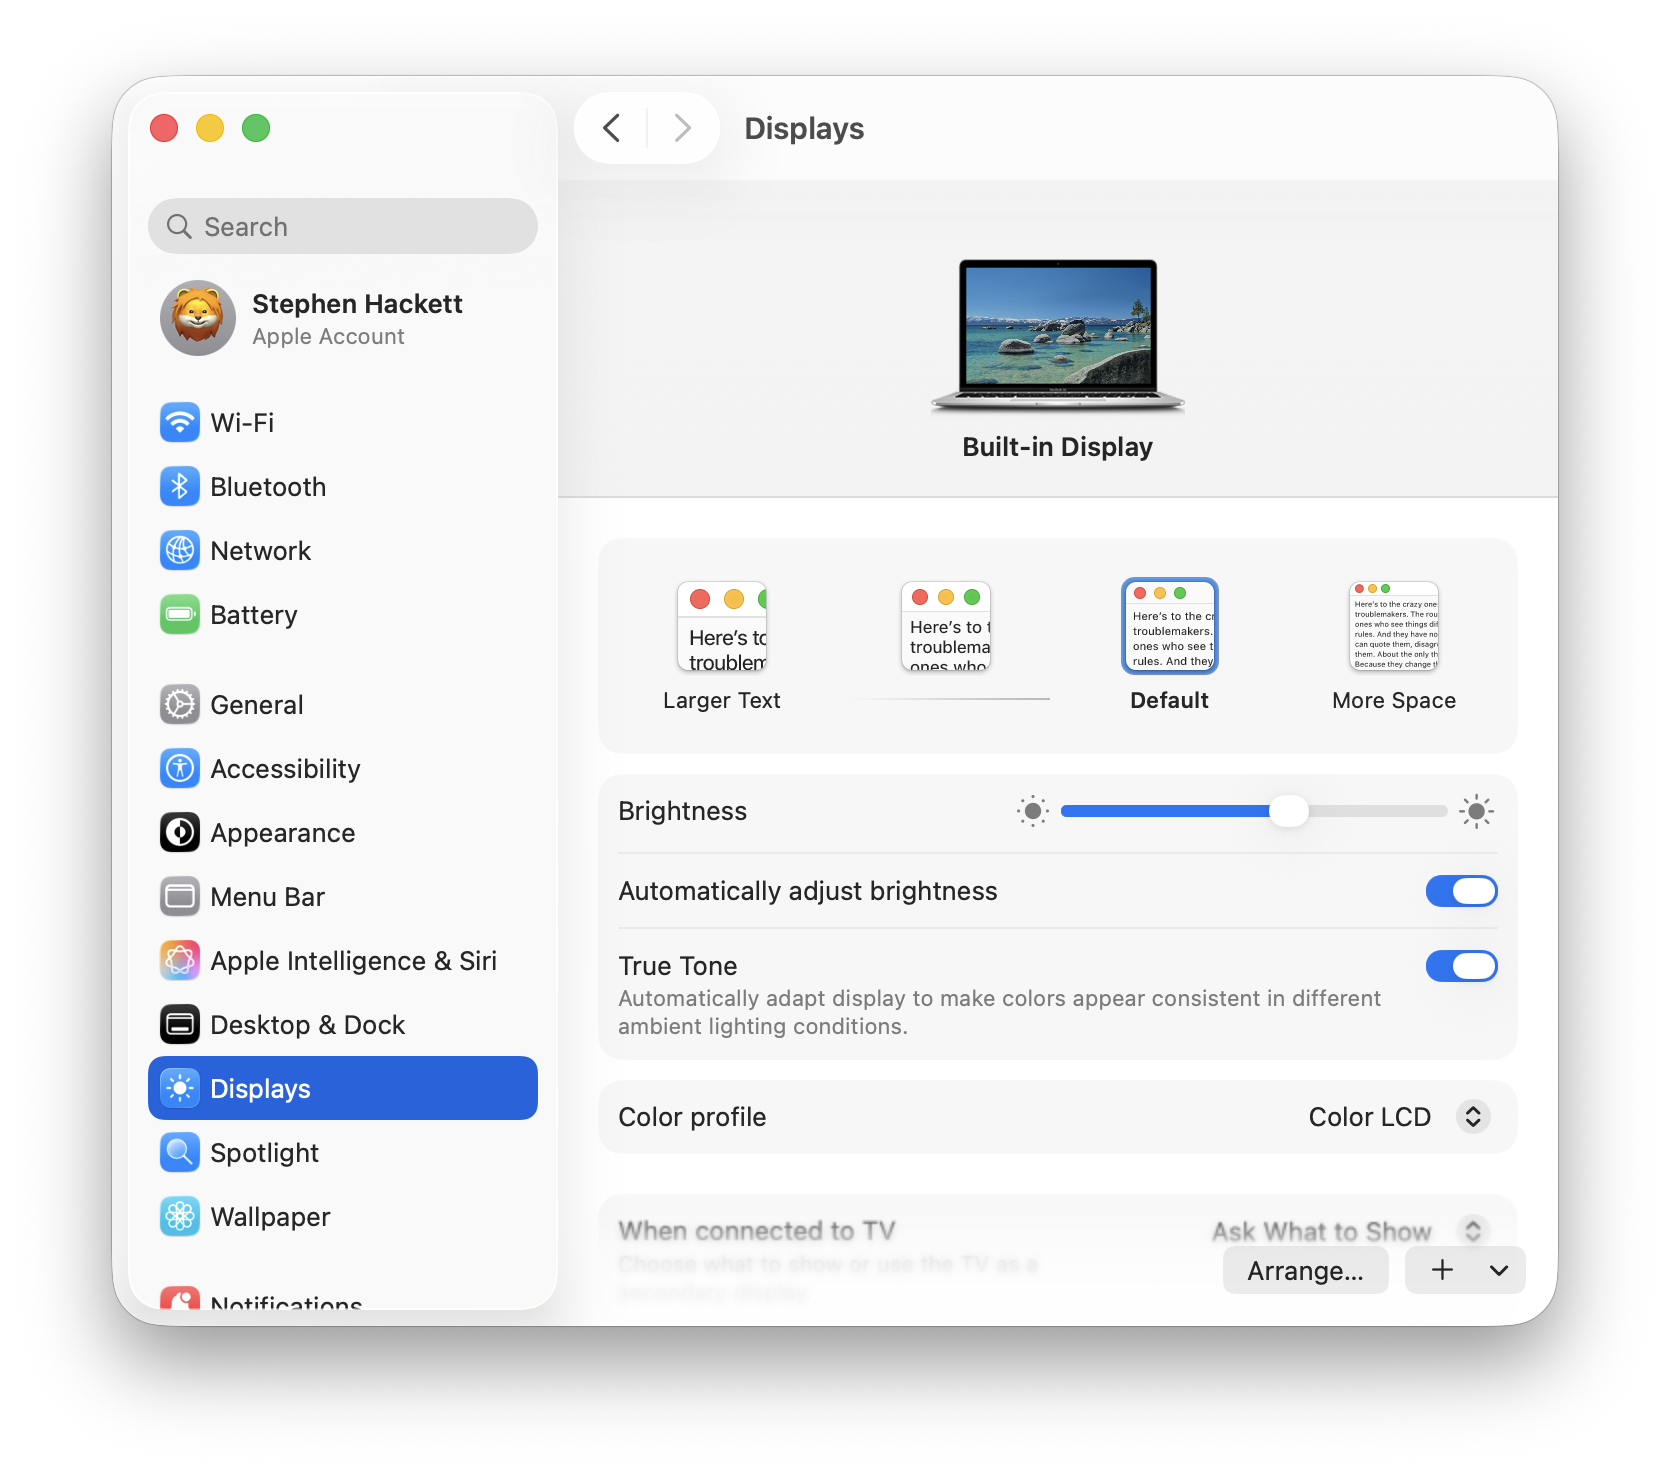Click the Arrange... button

click(1305, 1271)
